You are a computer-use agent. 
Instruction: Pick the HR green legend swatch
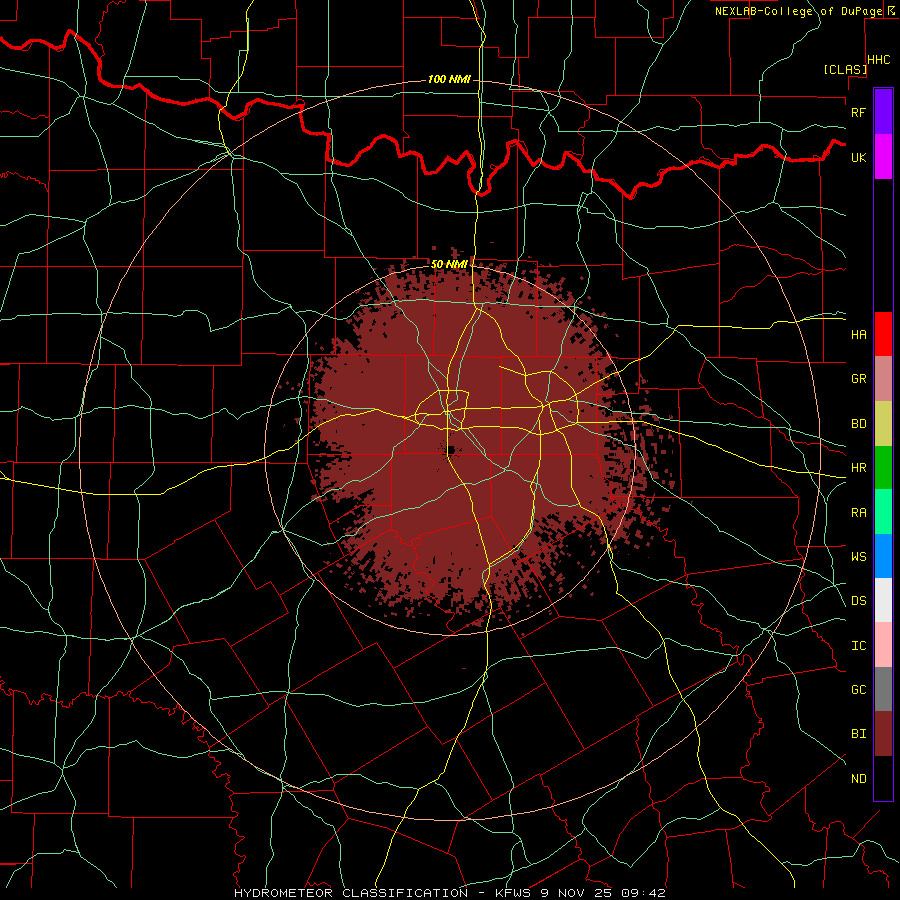pos(883,467)
